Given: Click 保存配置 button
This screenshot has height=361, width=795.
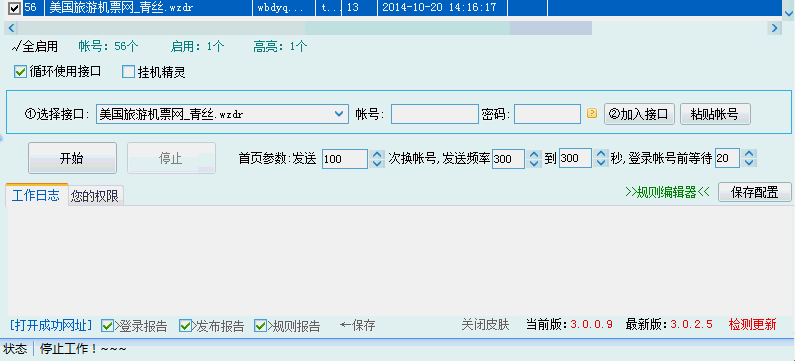Looking at the screenshot, I should coord(754,192).
